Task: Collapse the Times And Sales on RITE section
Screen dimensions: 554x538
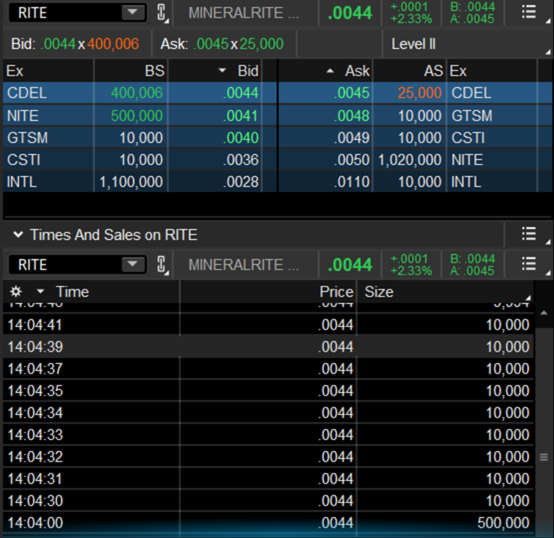Action: [18, 234]
